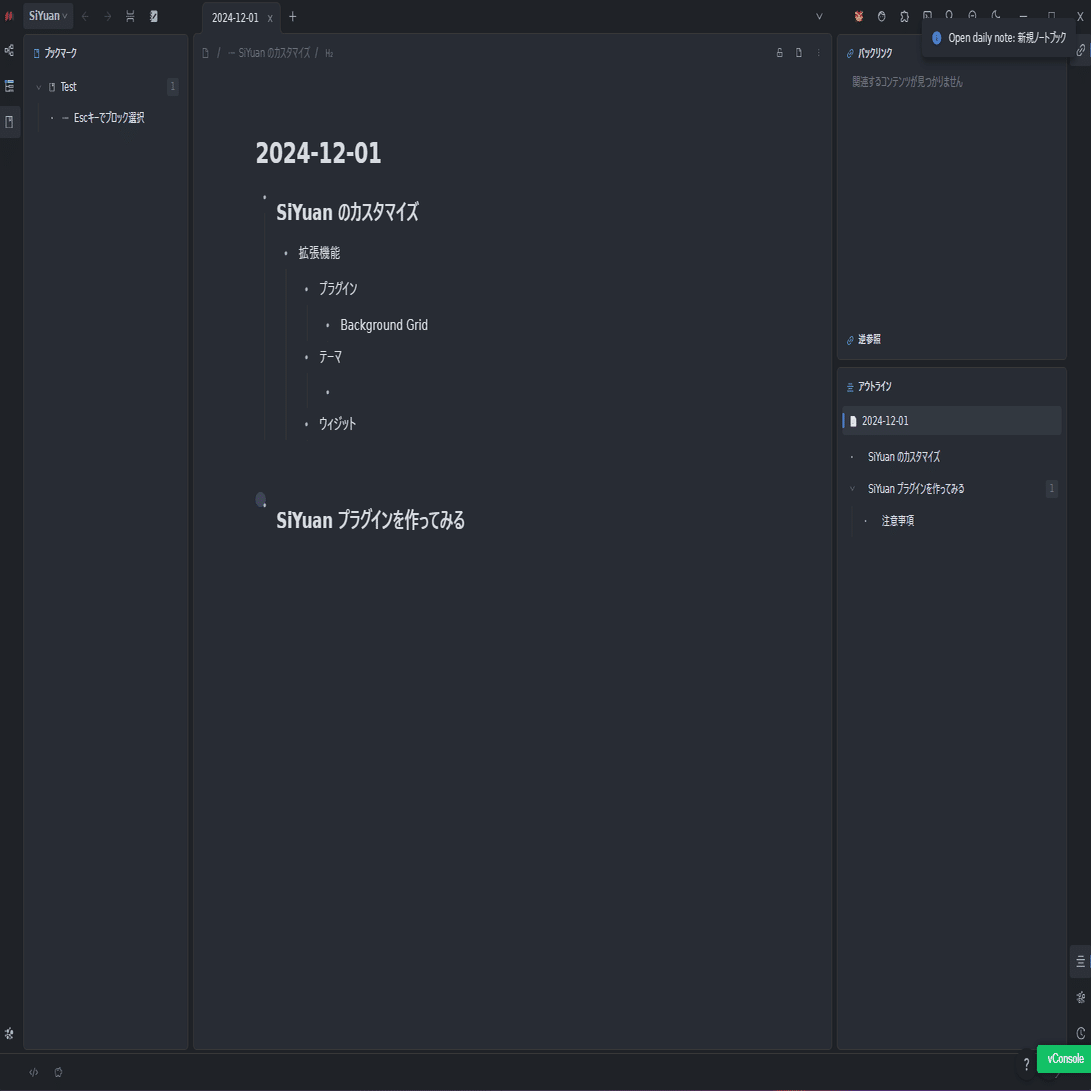Close the 2024-12-01 tab

(270, 18)
